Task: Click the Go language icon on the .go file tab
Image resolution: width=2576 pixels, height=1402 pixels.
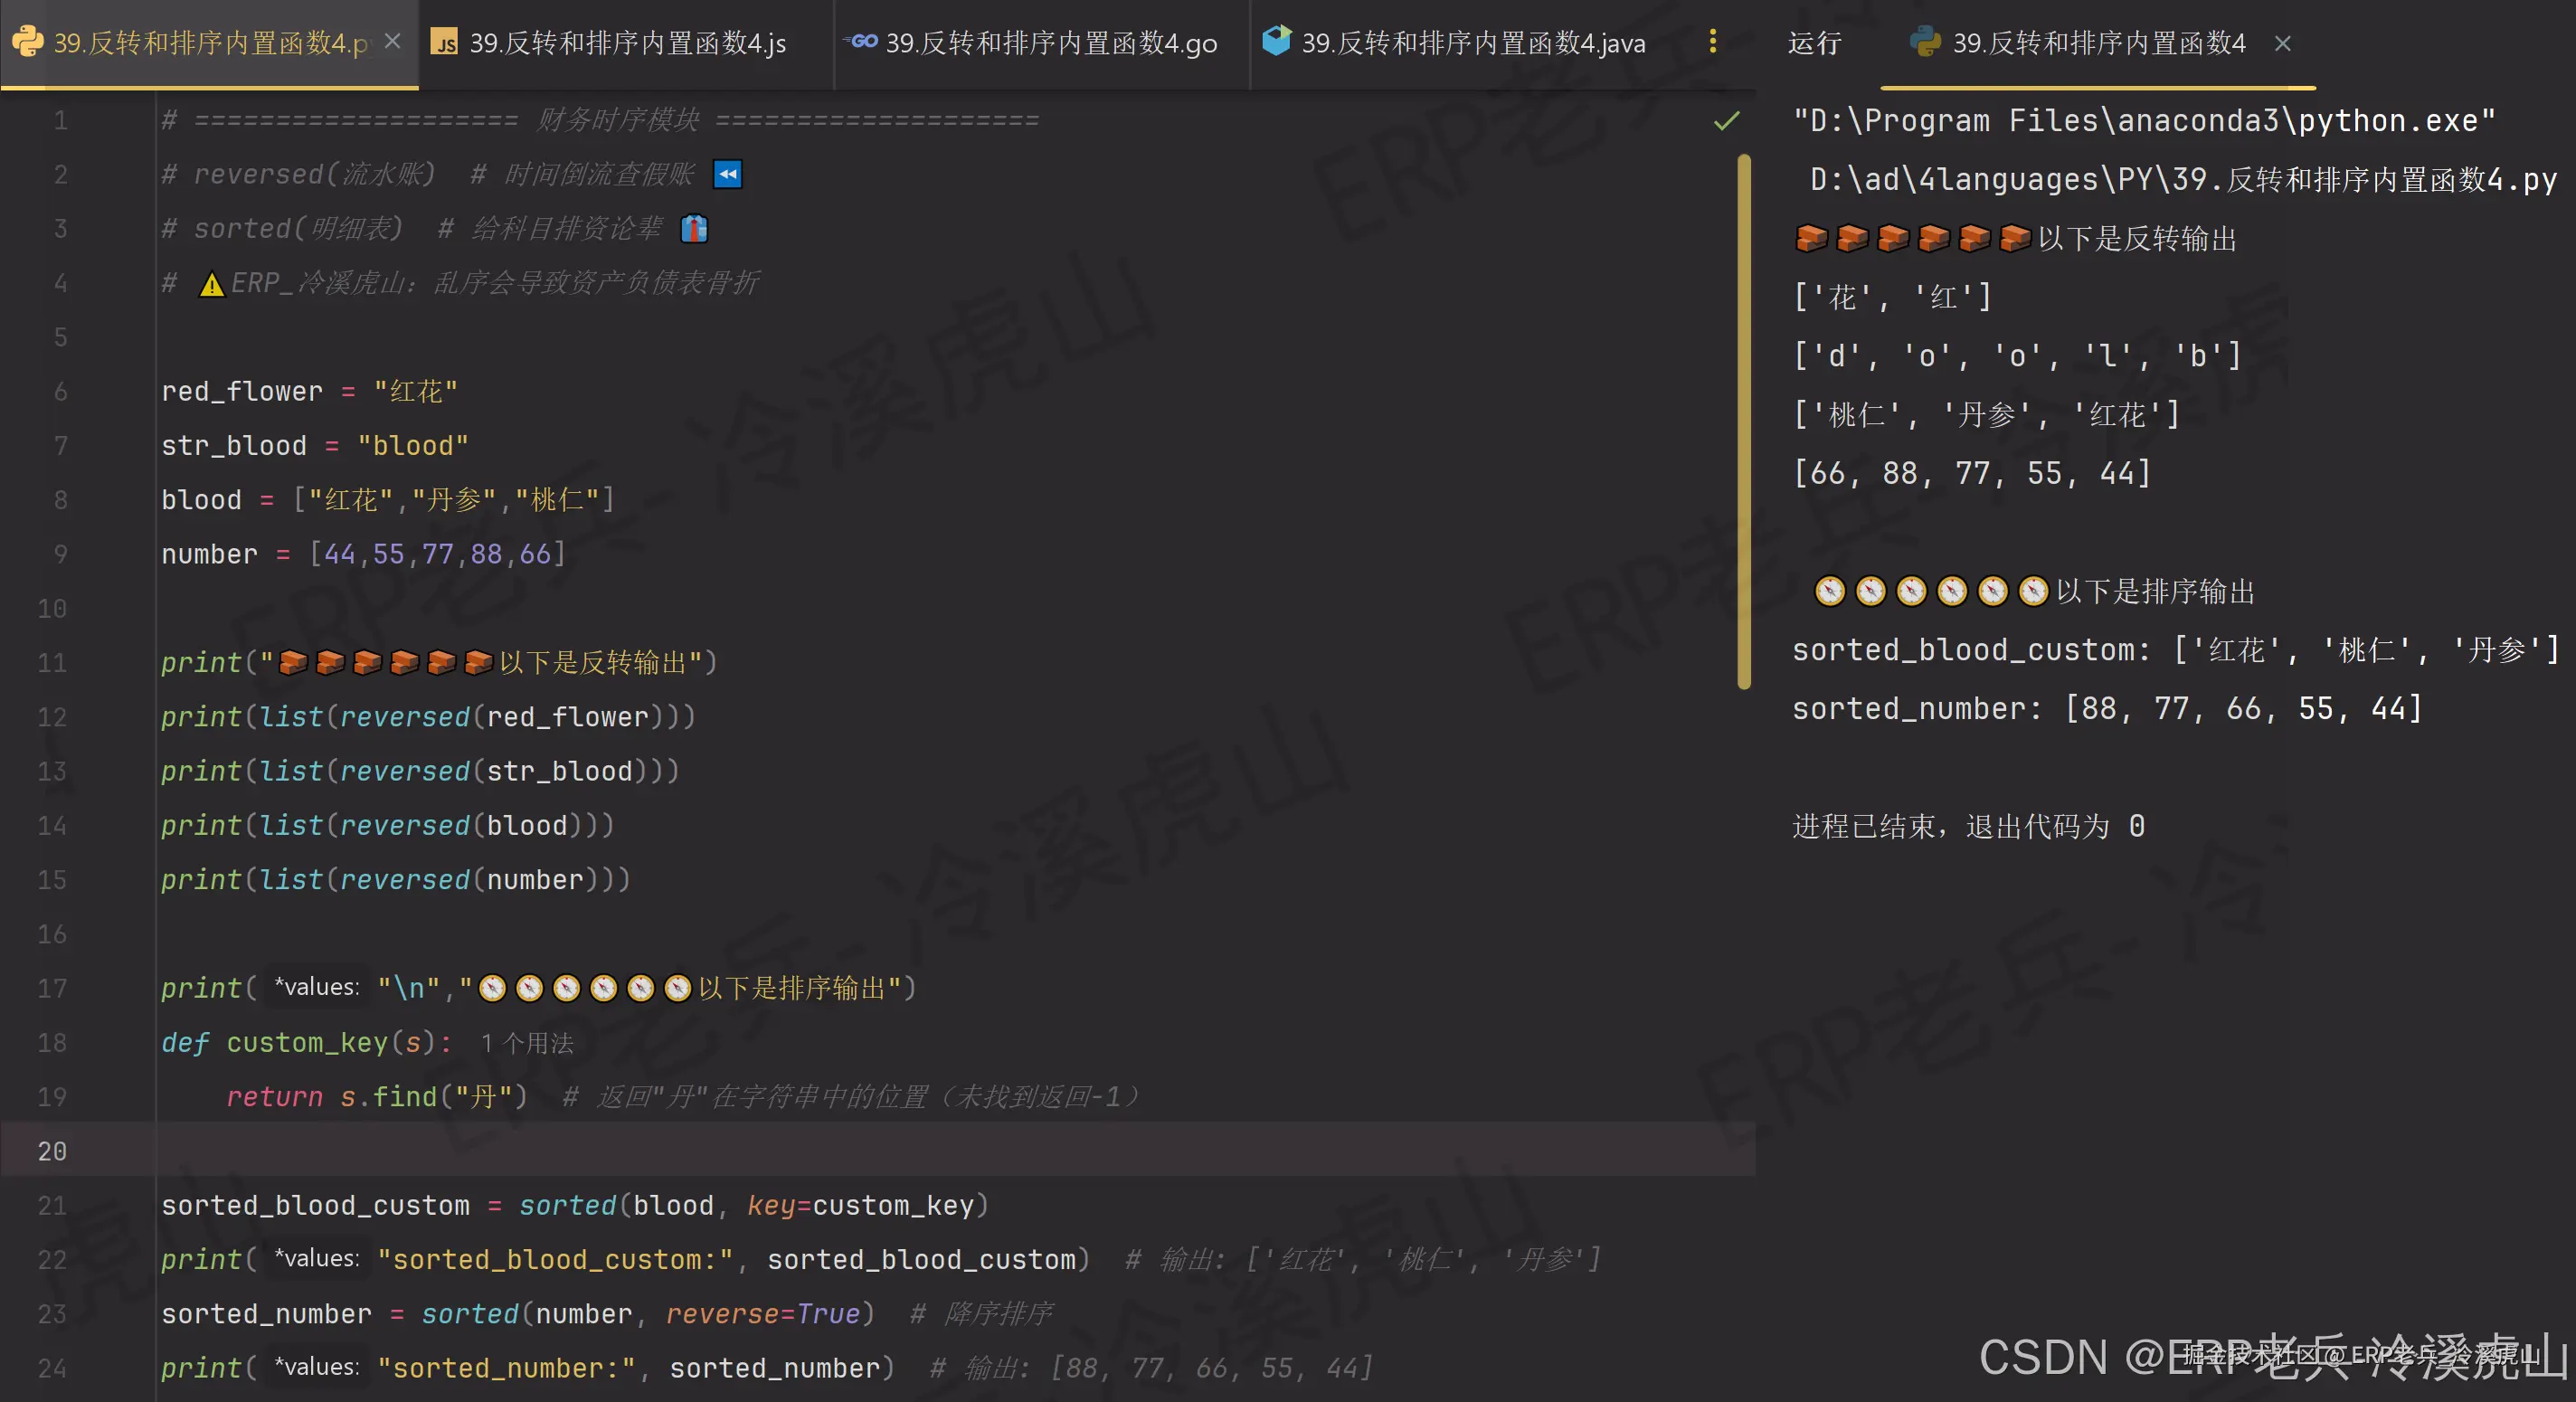Action: tap(861, 42)
